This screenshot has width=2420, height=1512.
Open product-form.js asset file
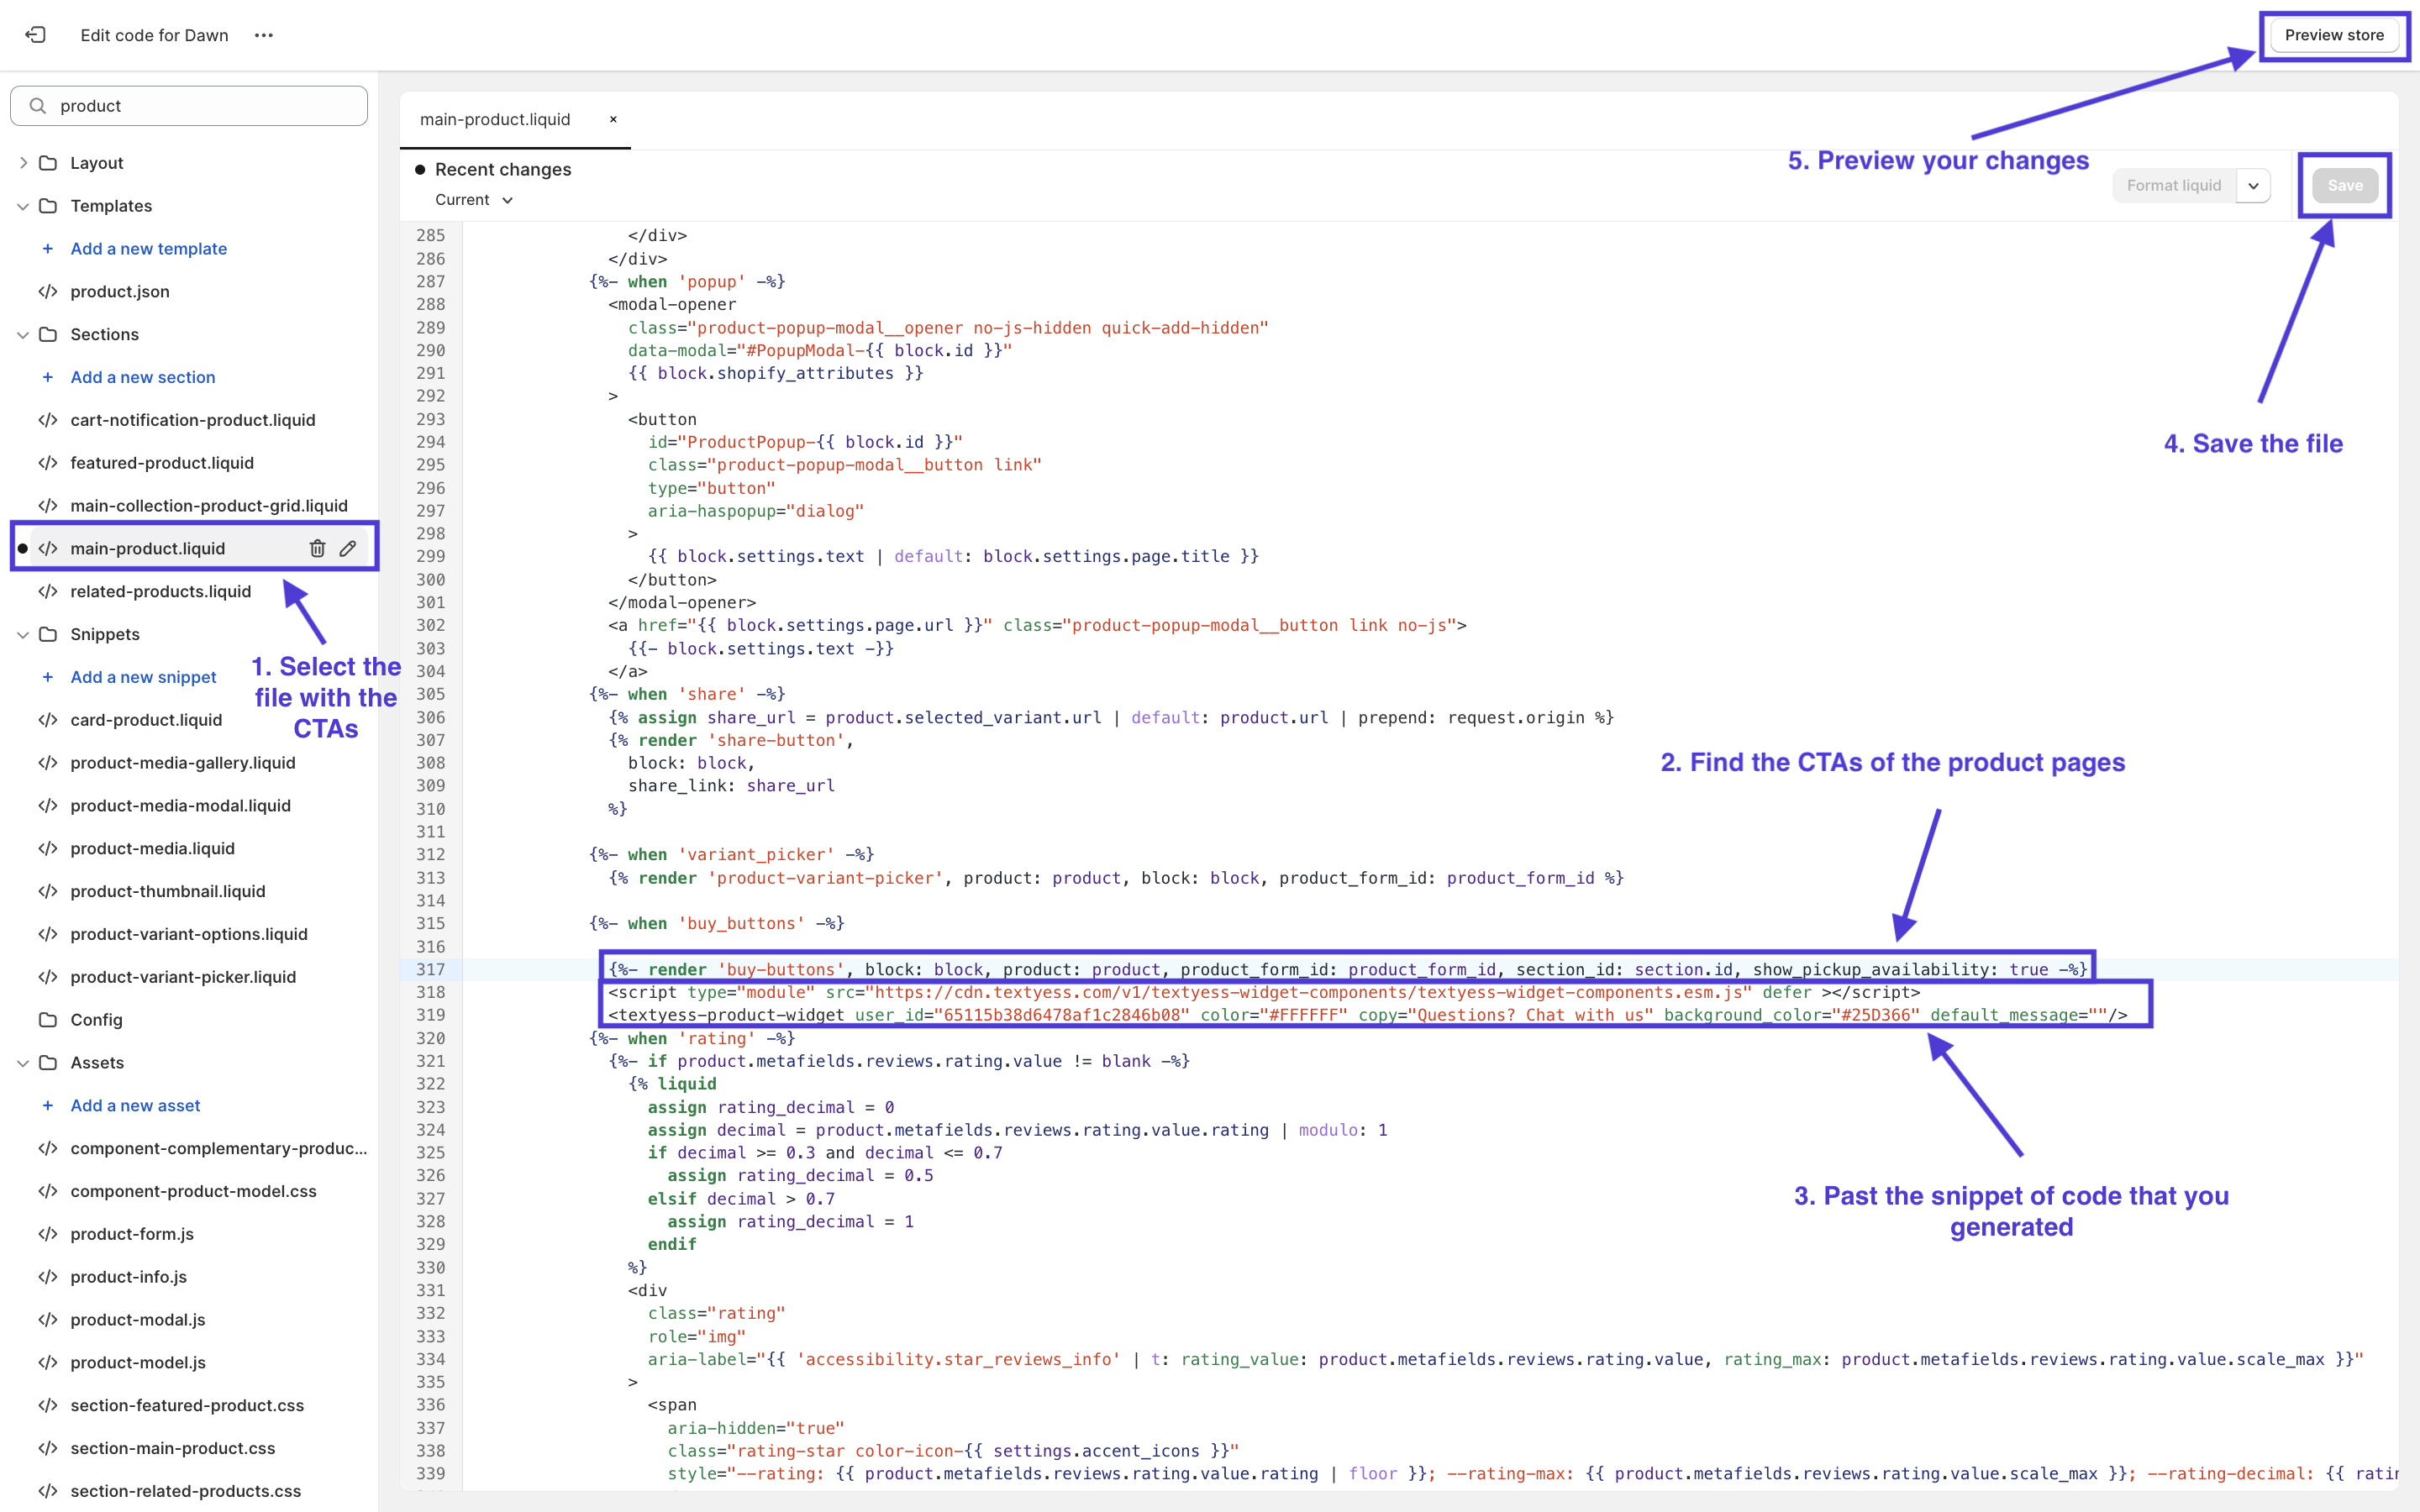132,1233
